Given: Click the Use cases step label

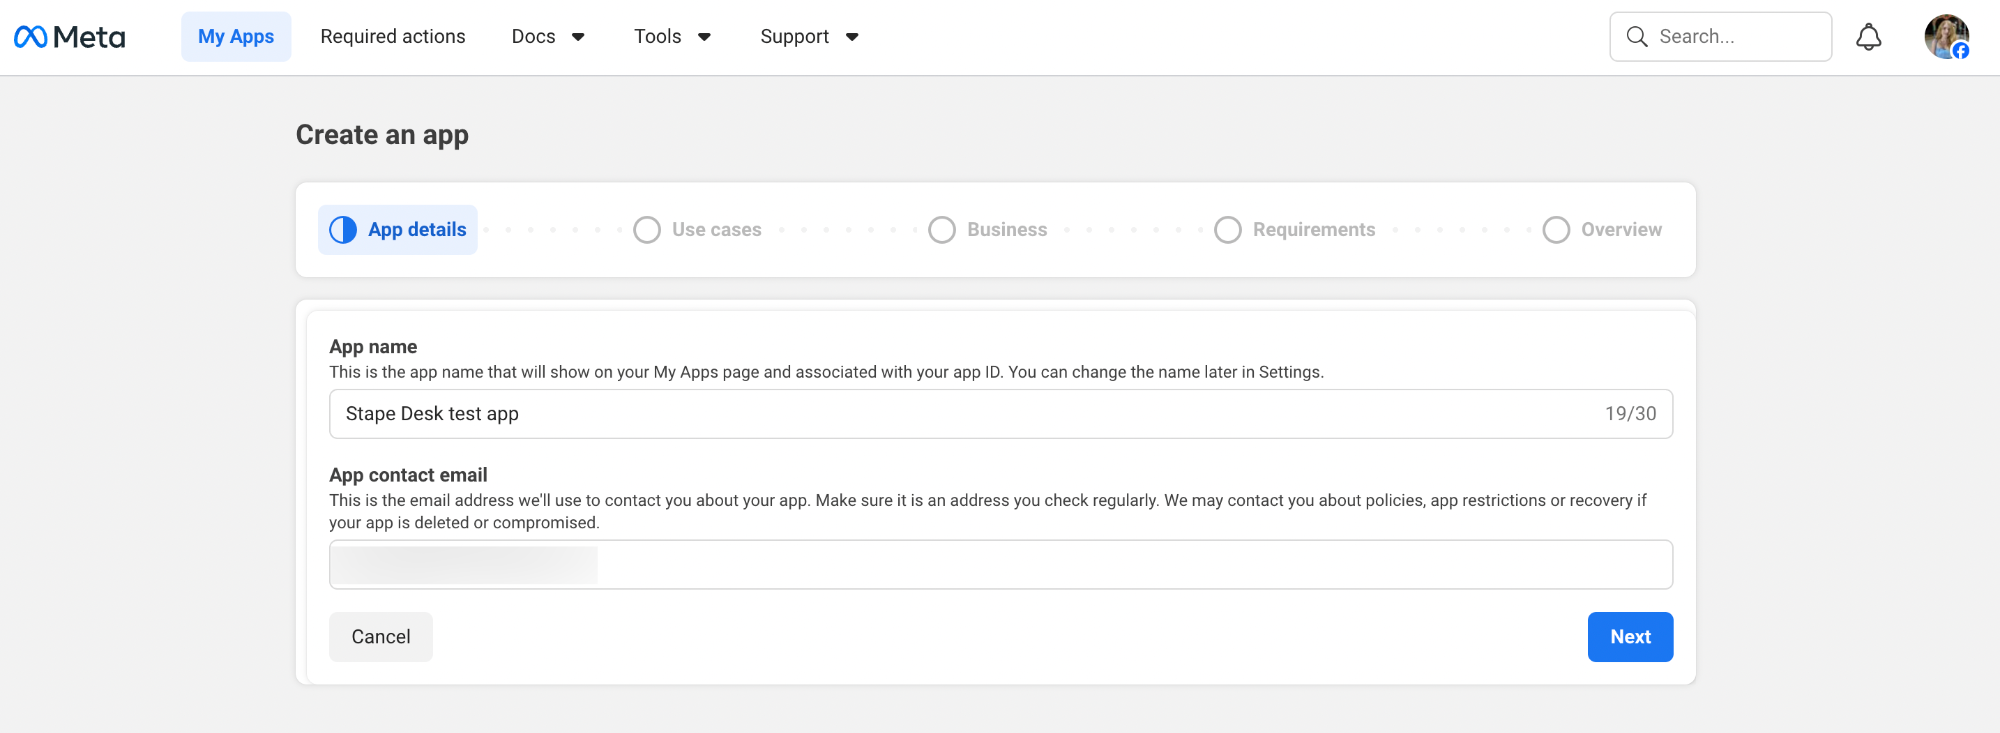Looking at the screenshot, I should point(717,230).
